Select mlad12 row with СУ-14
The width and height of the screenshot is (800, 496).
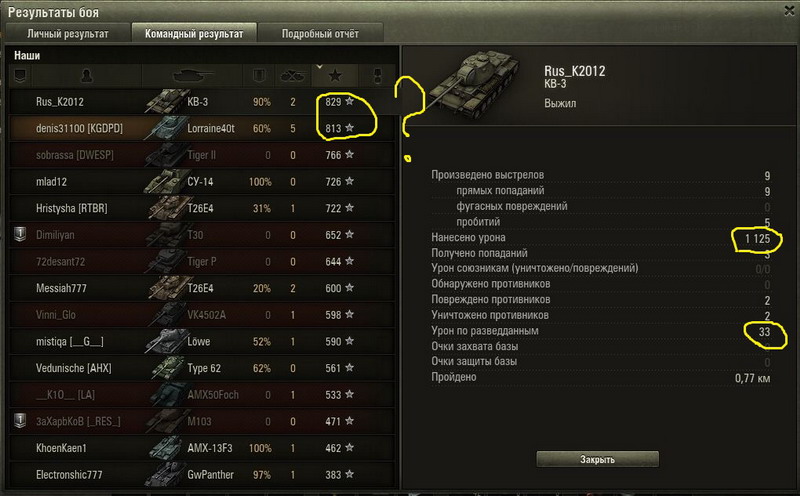202,182
